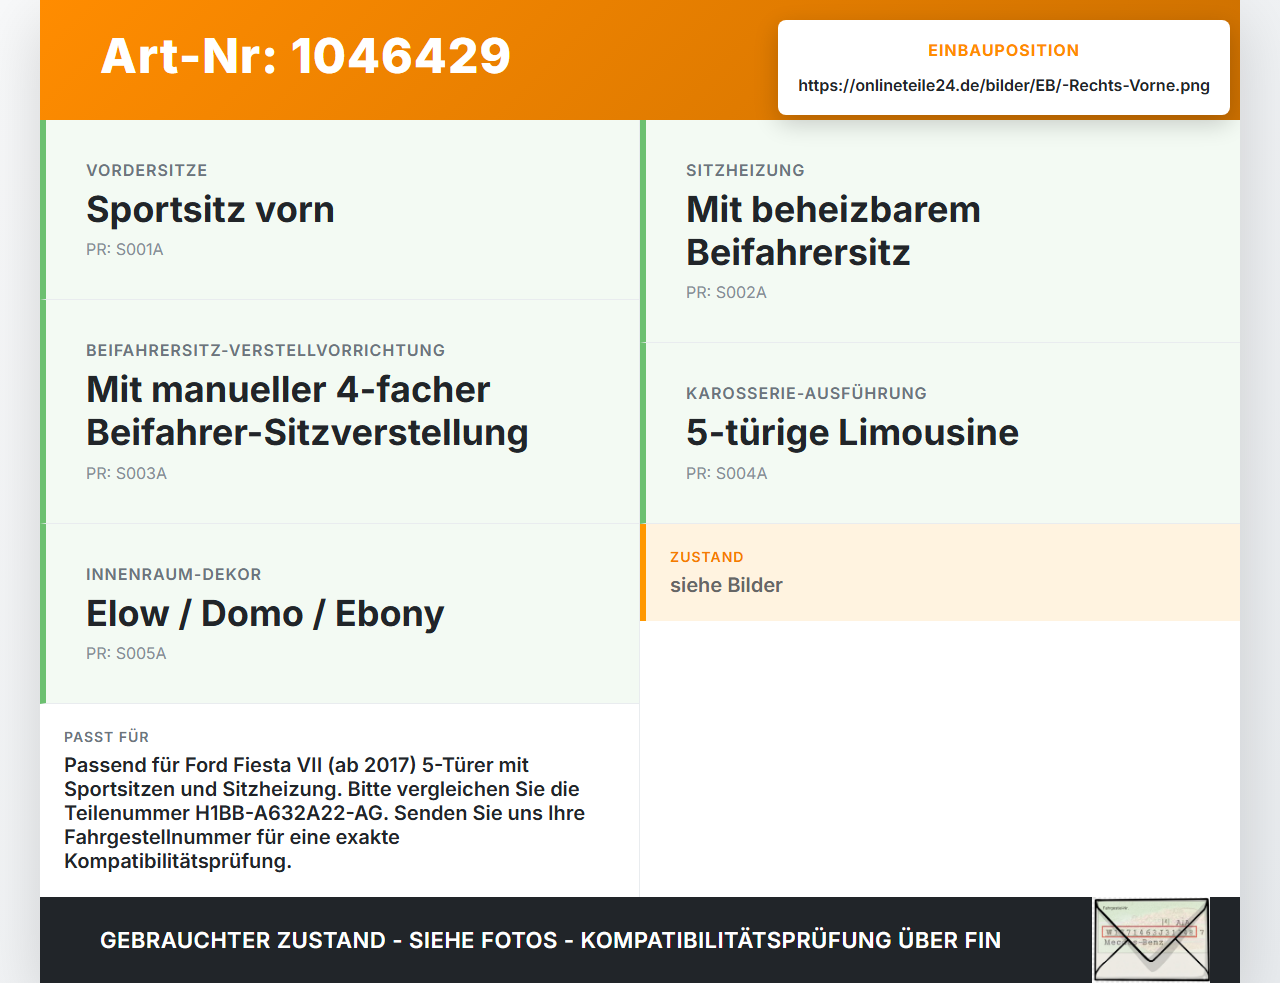Select the EINBAUPOSITION label
The width and height of the screenshot is (1280, 983).
click(x=1004, y=50)
